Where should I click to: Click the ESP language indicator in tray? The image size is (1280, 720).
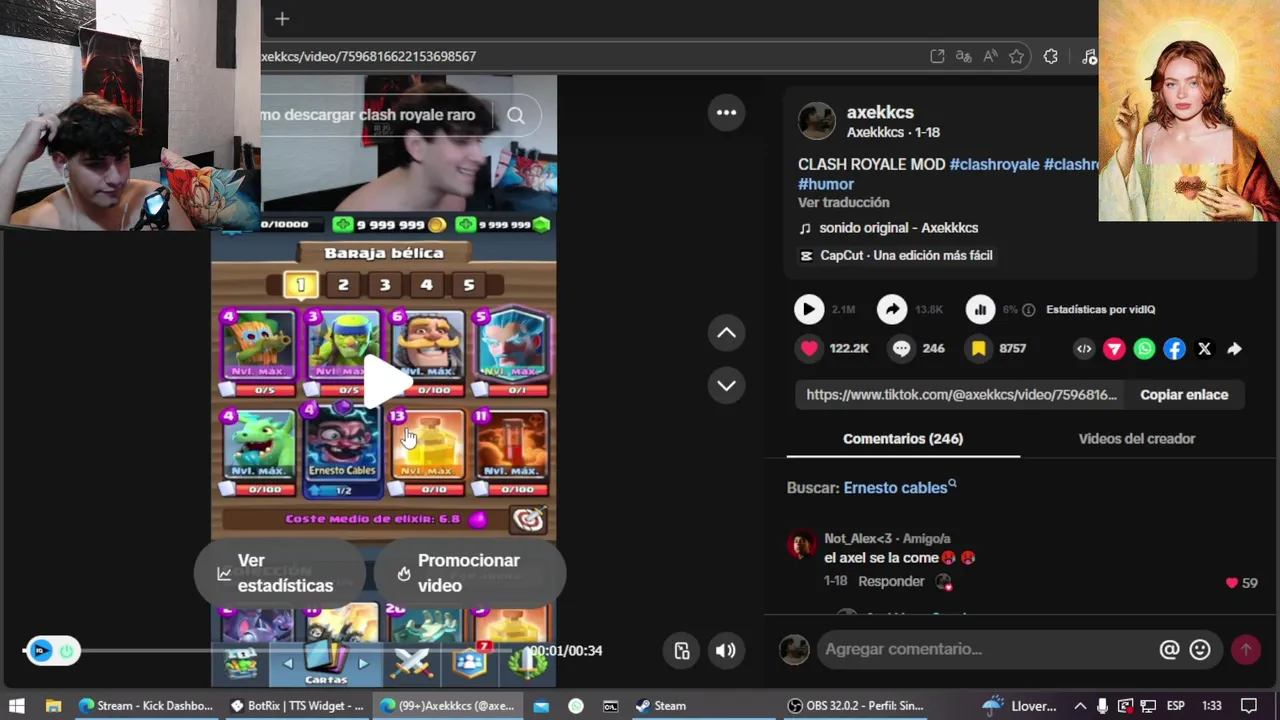pos(1176,706)
